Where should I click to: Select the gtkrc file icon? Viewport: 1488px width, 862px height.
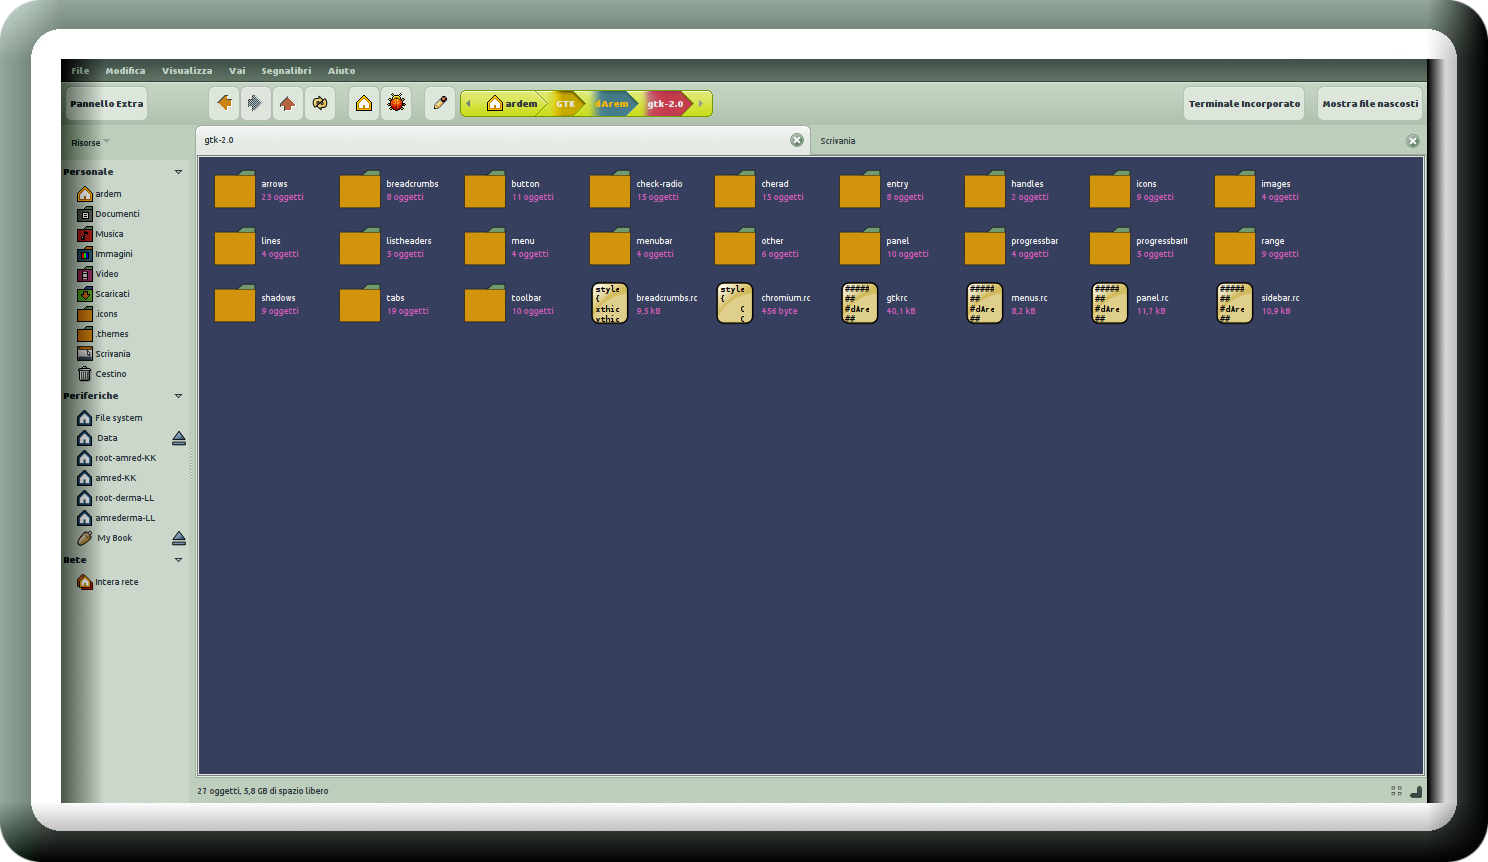click(x=860, y=303)
